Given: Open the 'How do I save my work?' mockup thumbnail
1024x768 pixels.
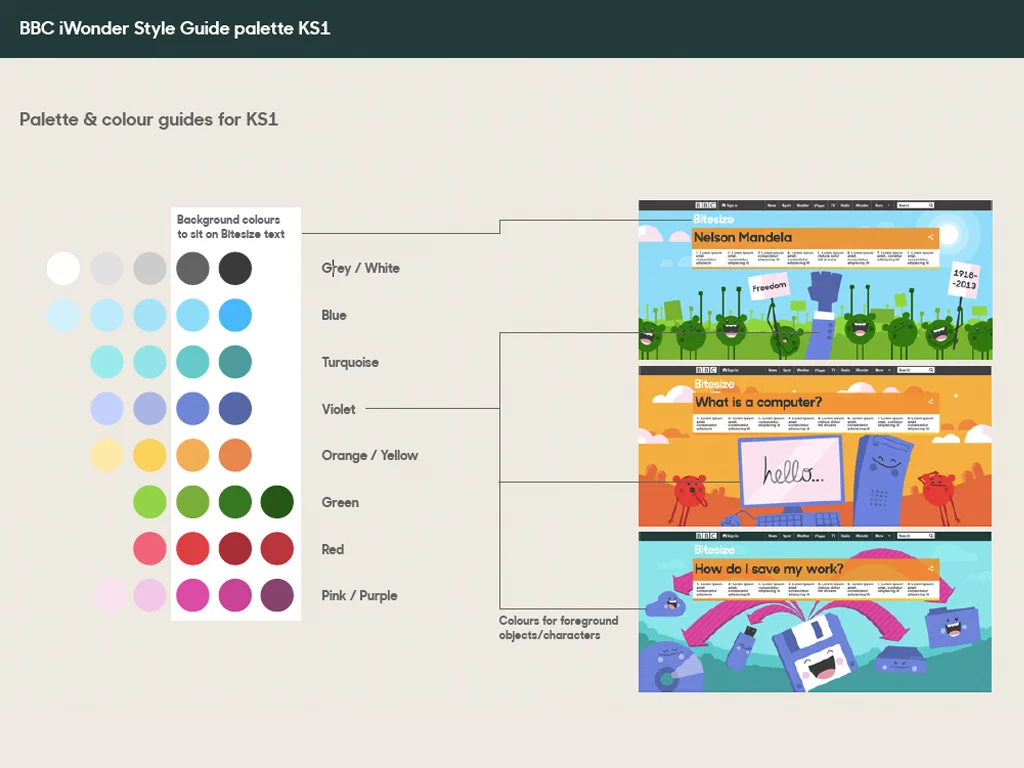Looking at the screenshot, I should (815, 612).
